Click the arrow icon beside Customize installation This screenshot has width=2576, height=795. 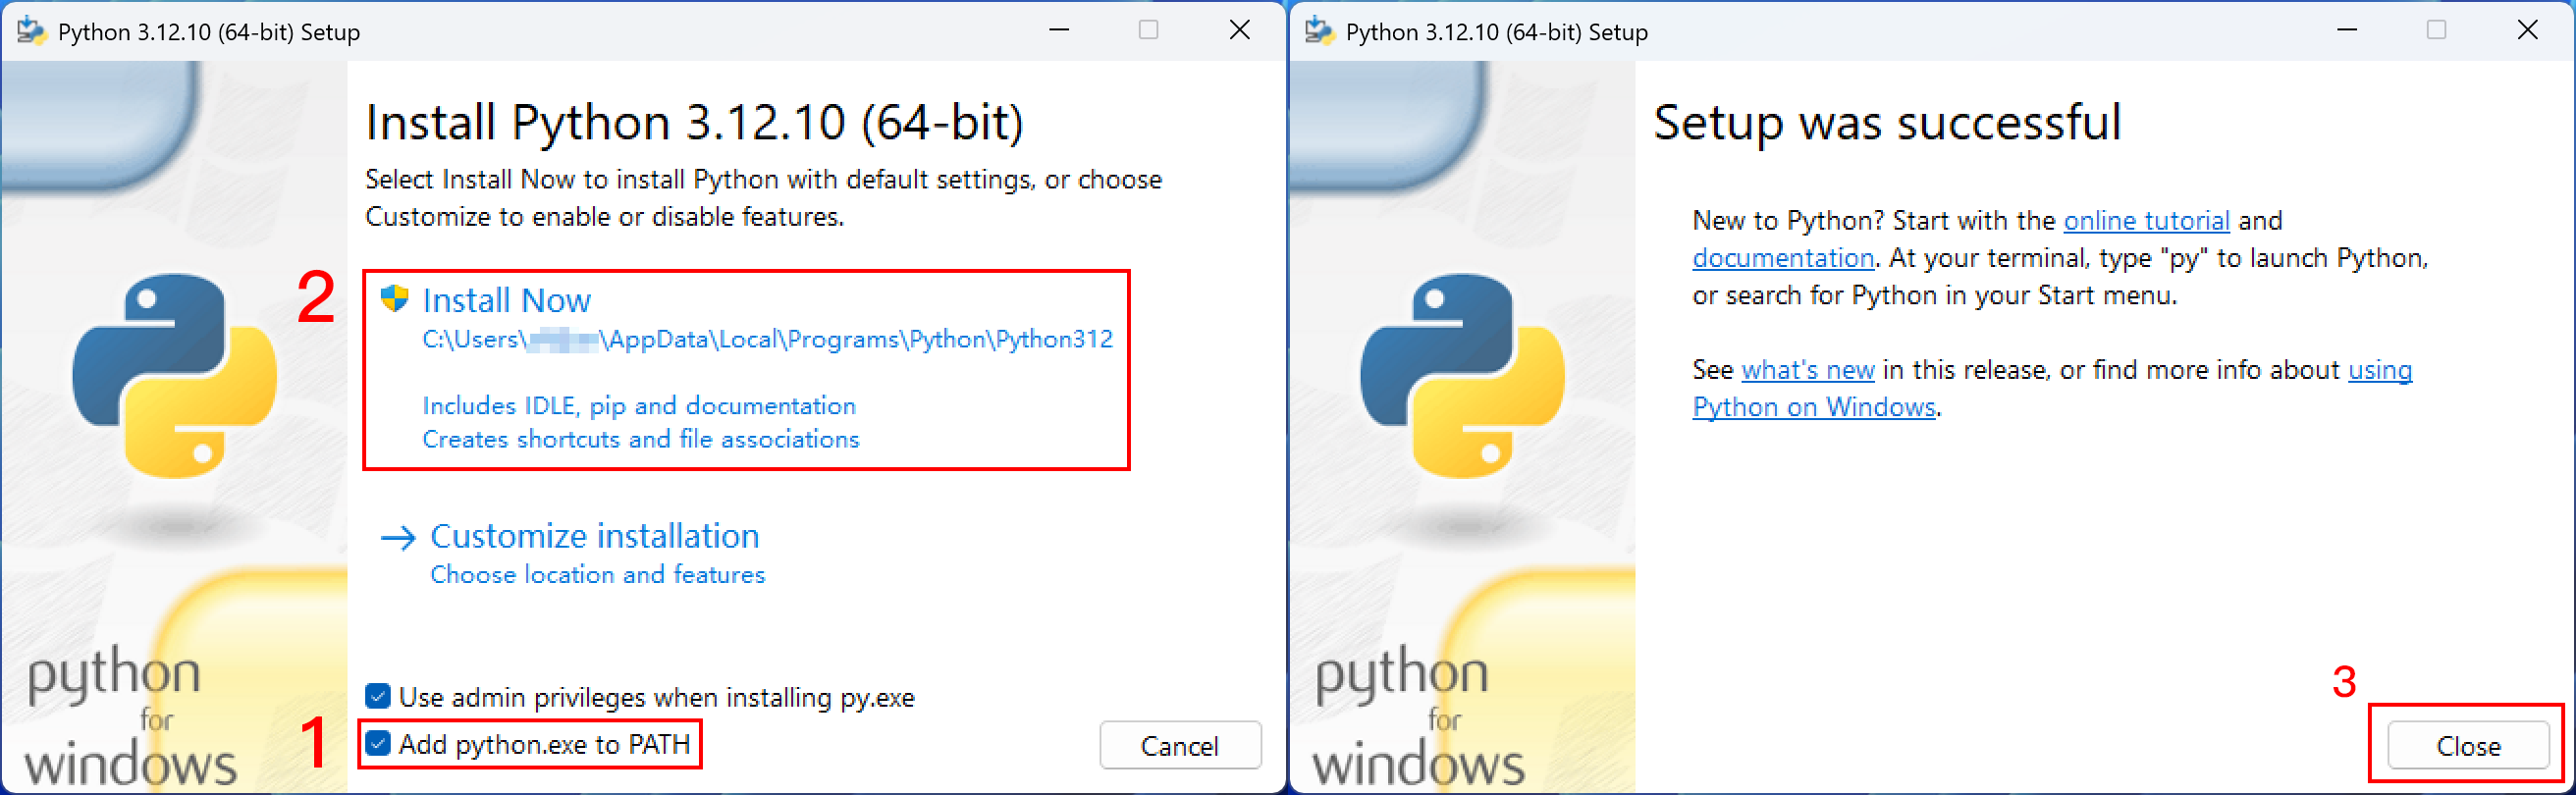coord(398,538)
